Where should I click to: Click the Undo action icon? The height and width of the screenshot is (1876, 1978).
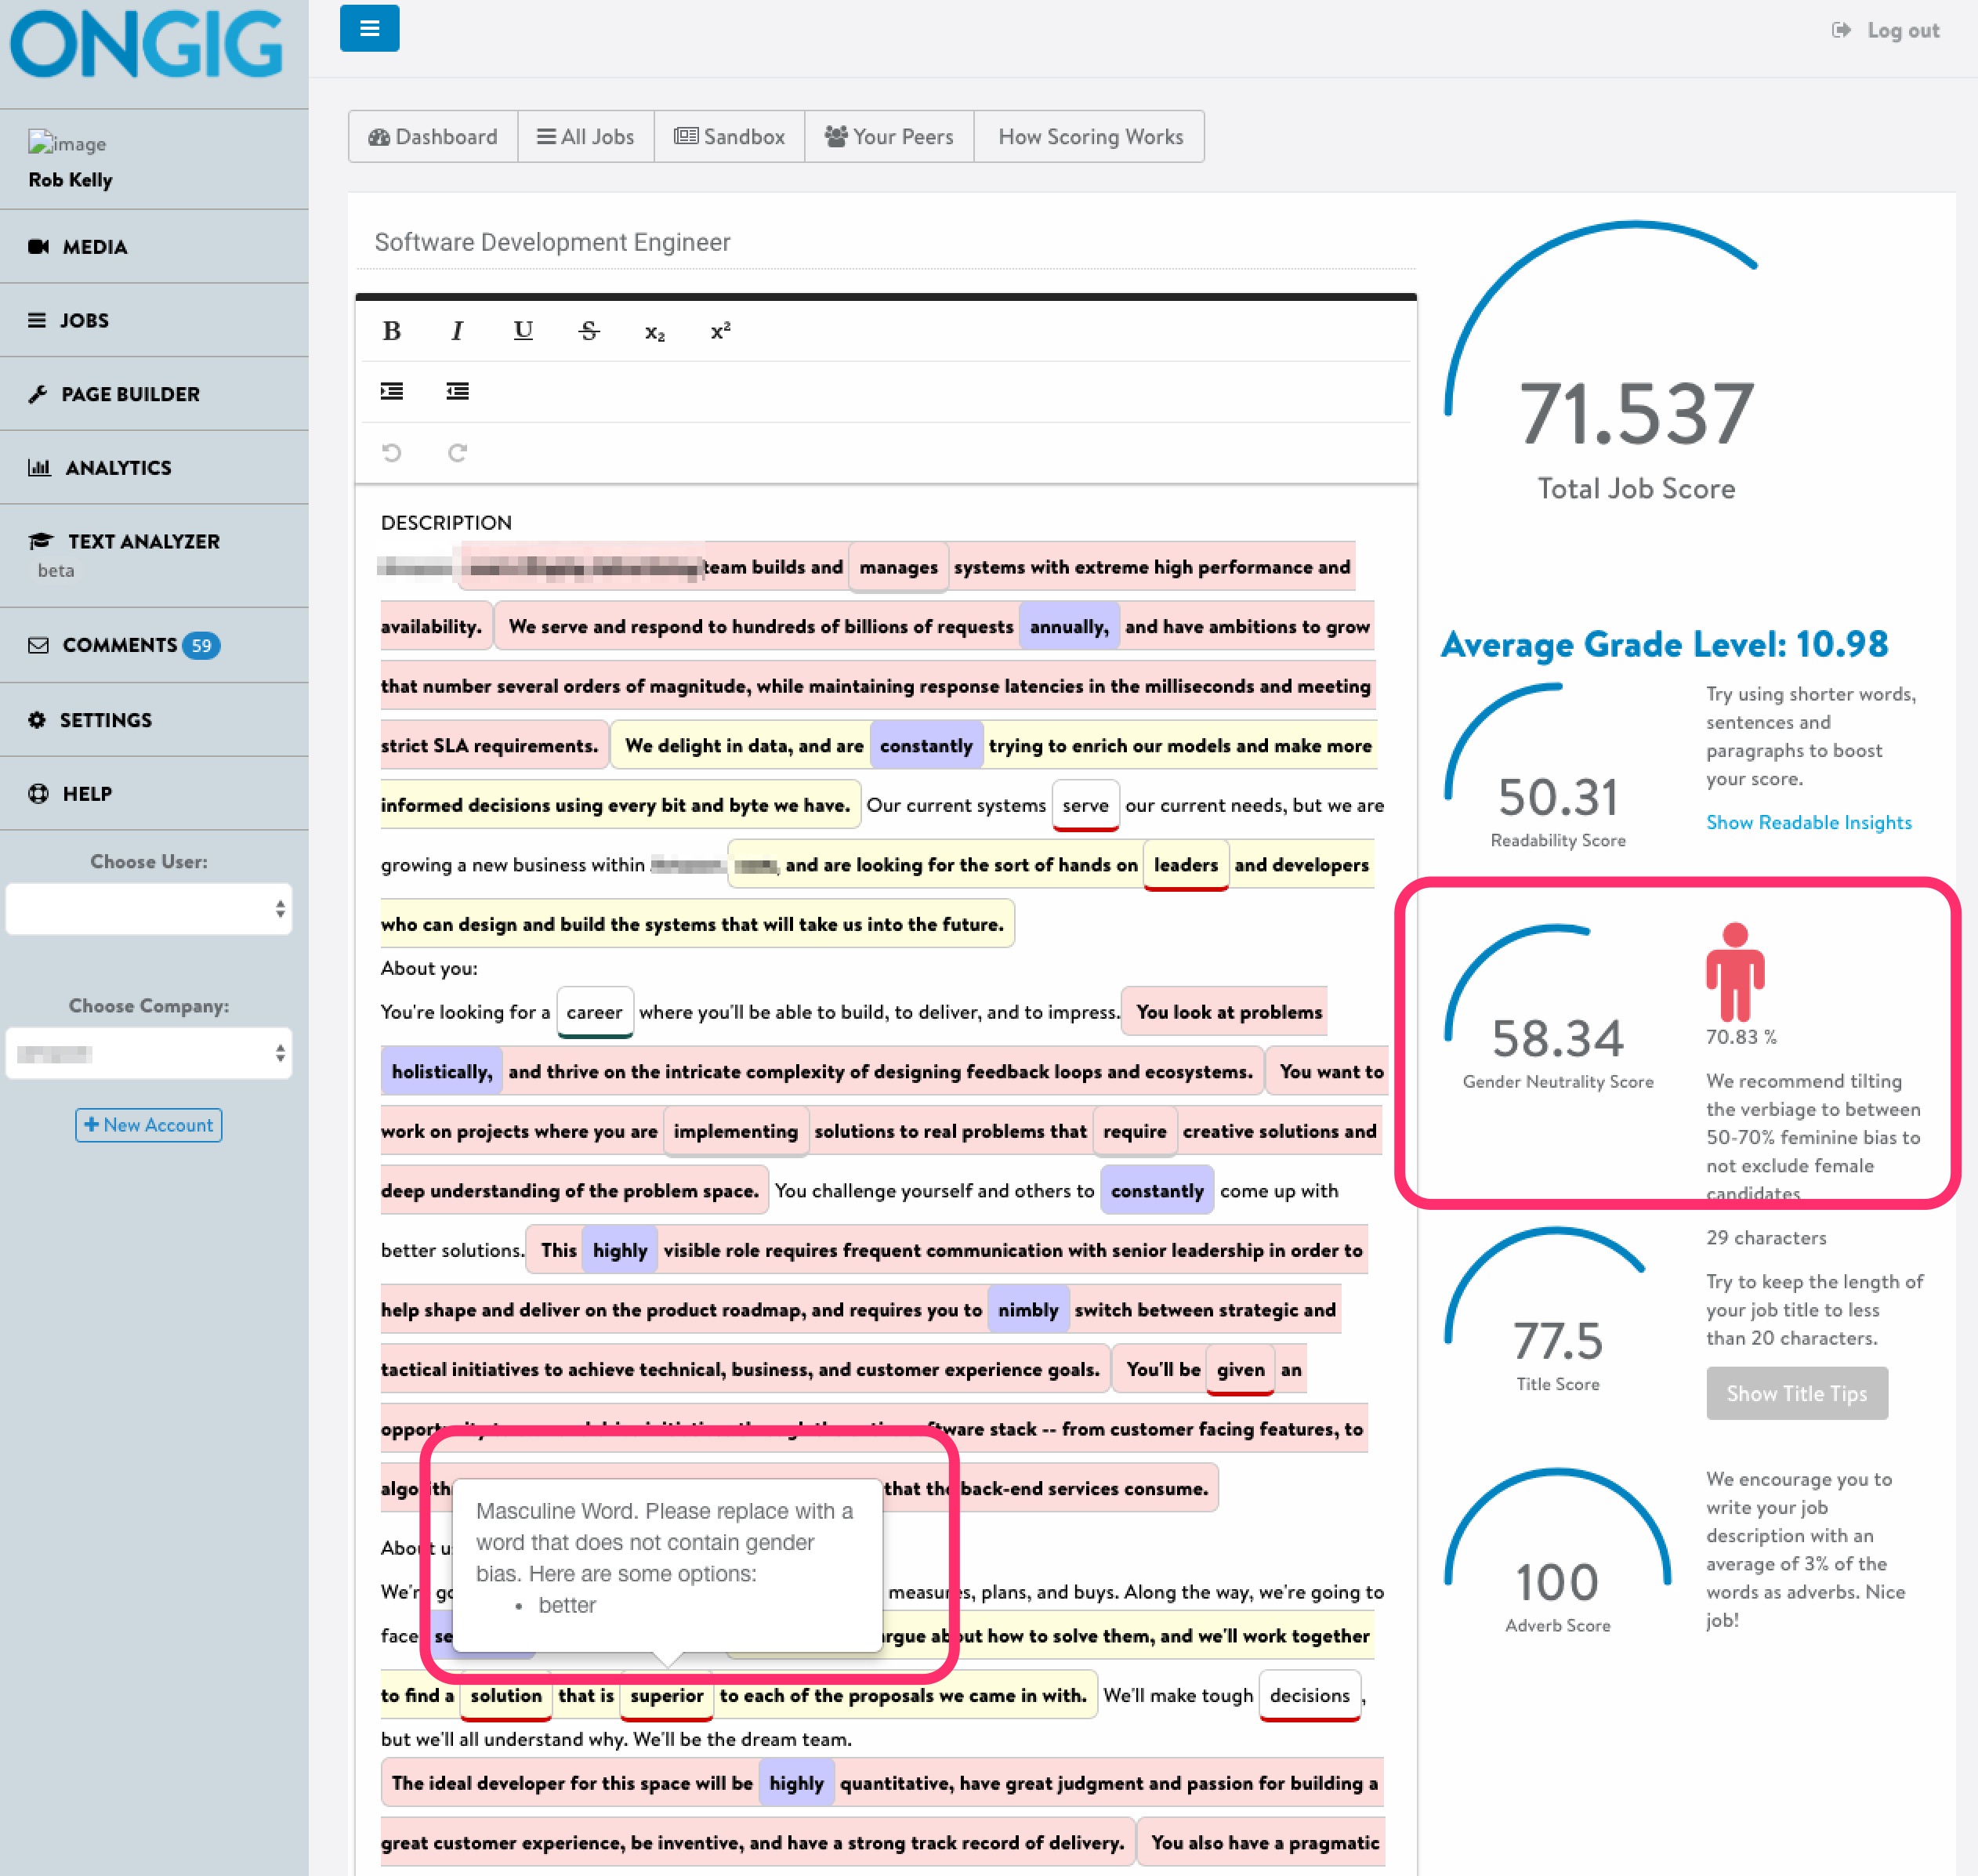(391, 451)
